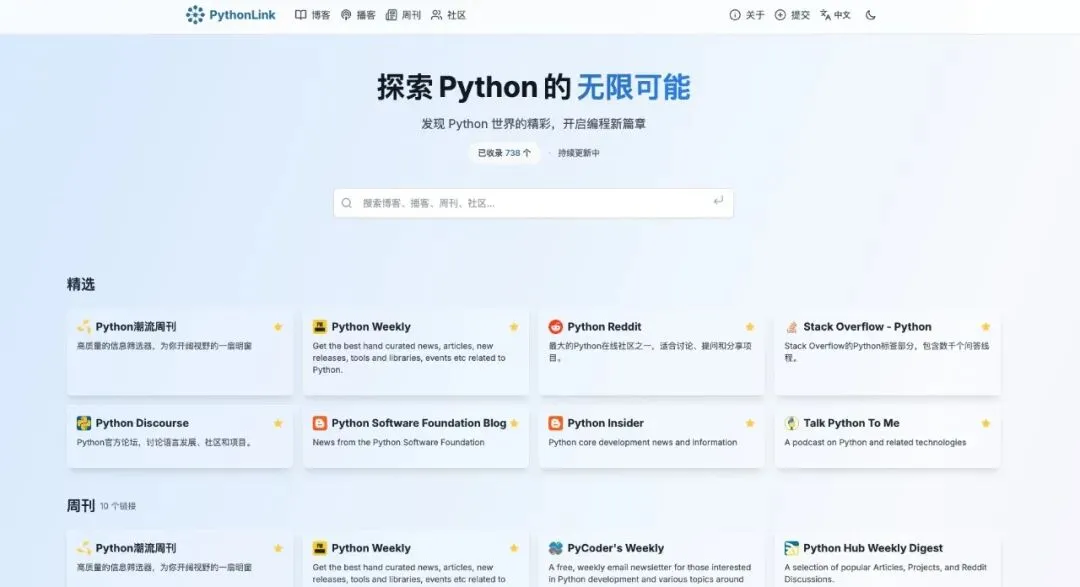Image resolution: width=1080 pixels, height=587 pixels.
Task: Click the PyCoder's Weekly logo icon
Action: (556, 548)
